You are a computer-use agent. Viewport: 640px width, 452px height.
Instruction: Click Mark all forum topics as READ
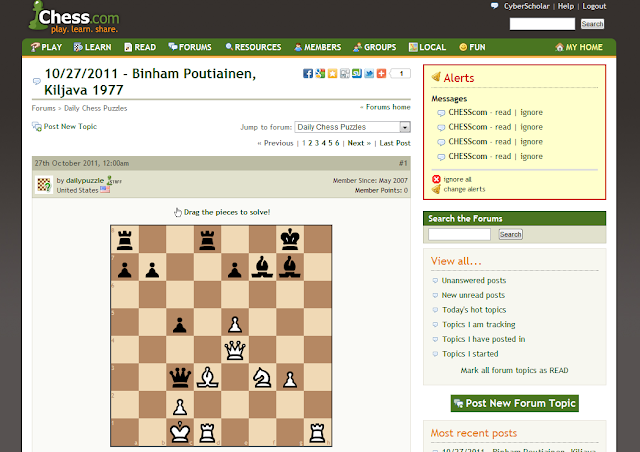514,370
